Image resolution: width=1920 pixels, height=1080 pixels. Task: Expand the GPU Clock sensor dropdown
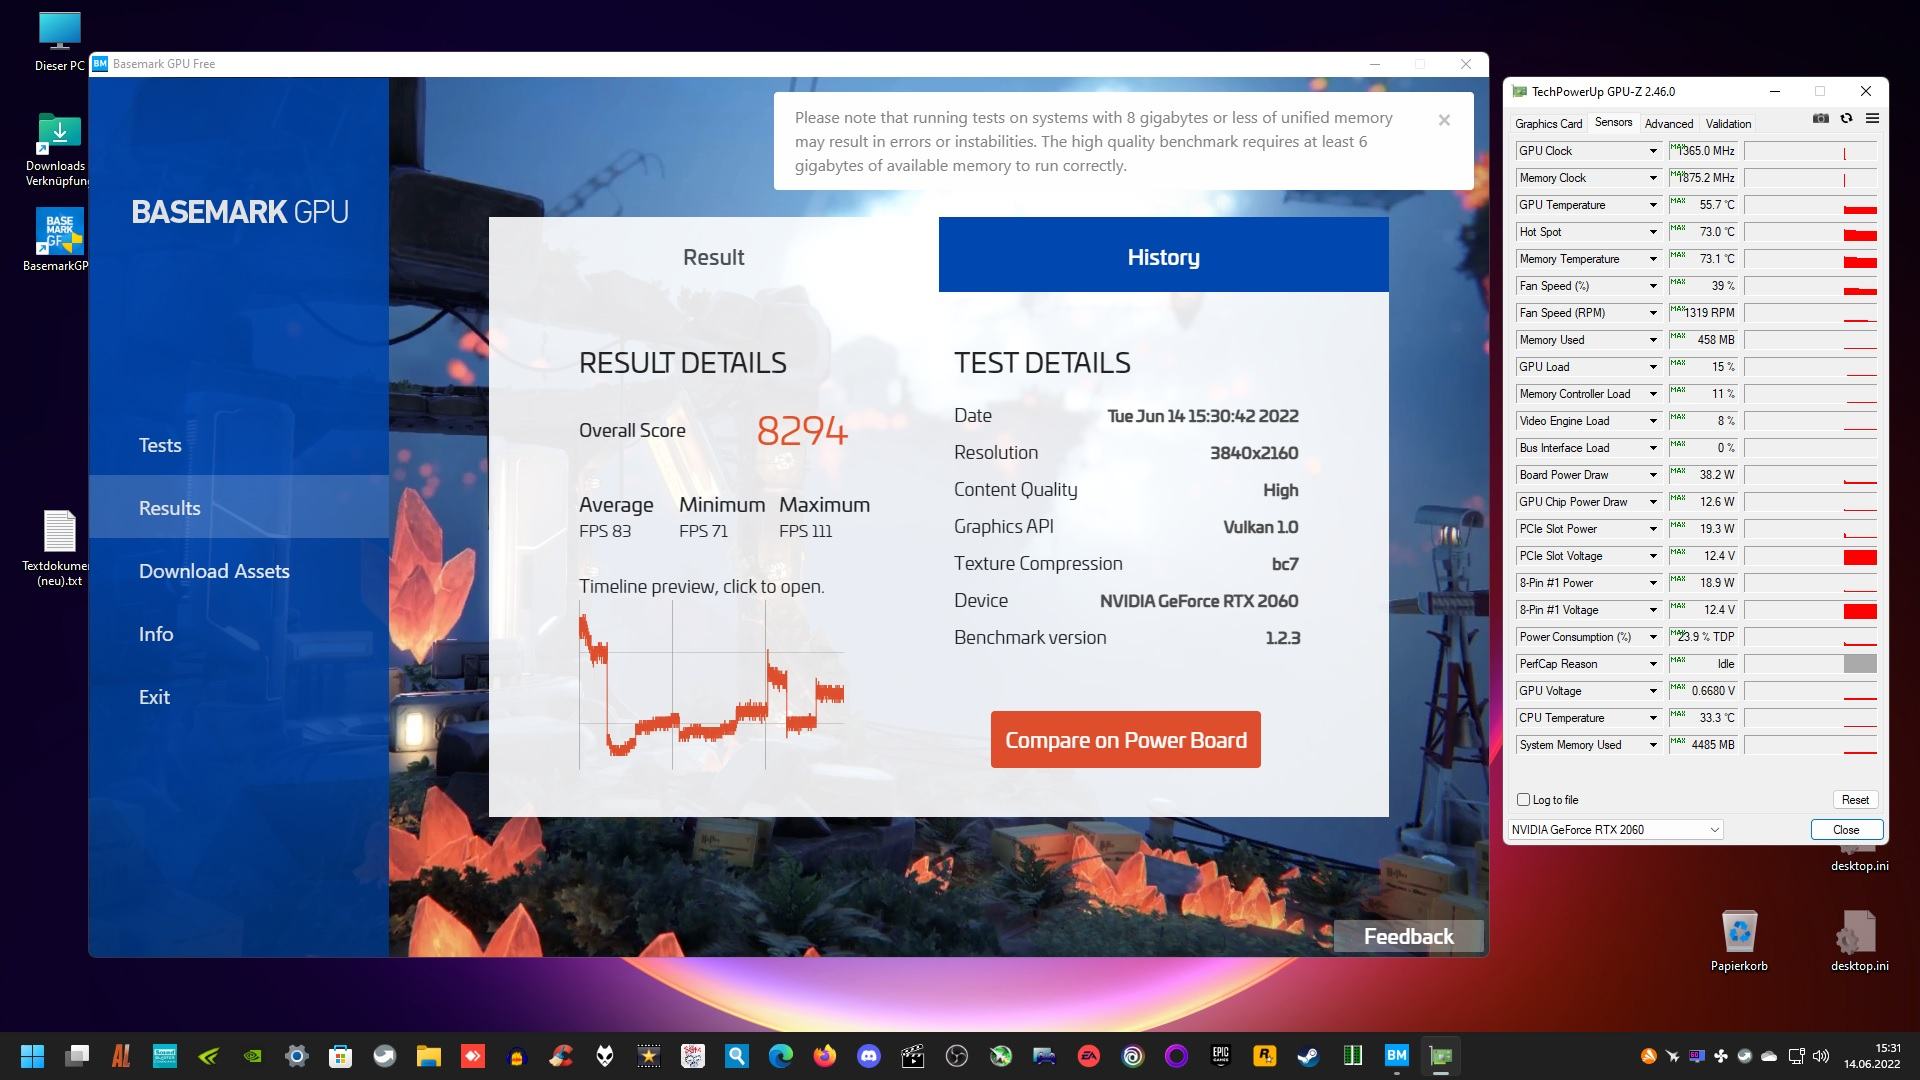click(x=1653, y=151)
